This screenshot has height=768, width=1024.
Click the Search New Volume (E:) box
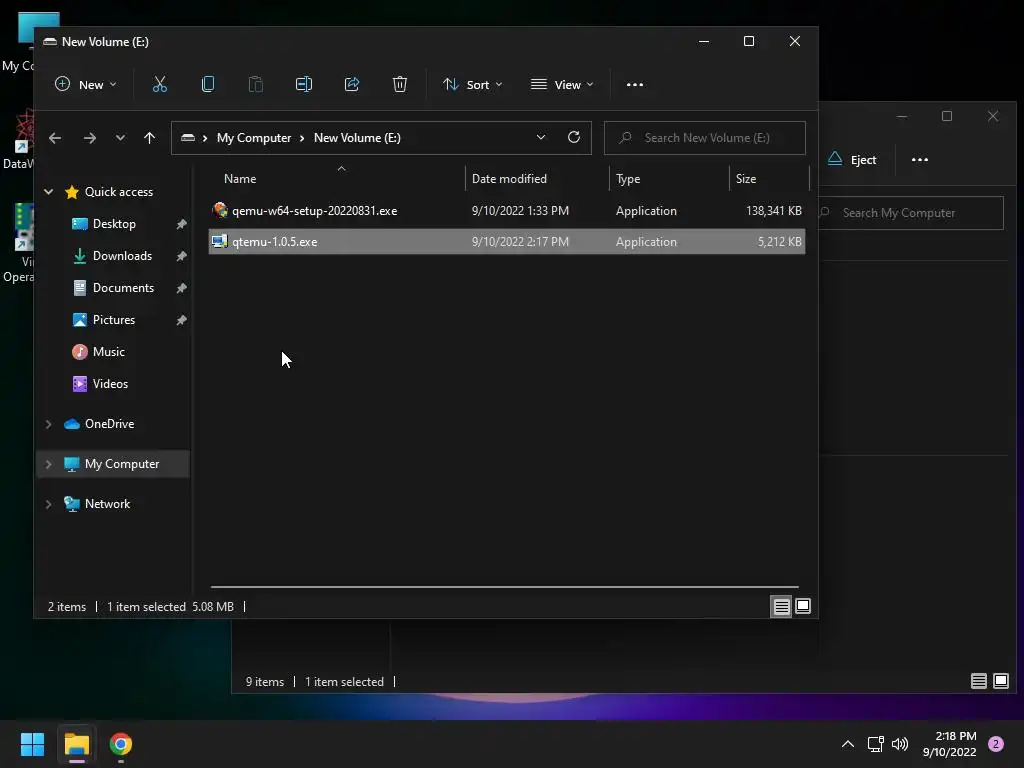coord(705,138)
